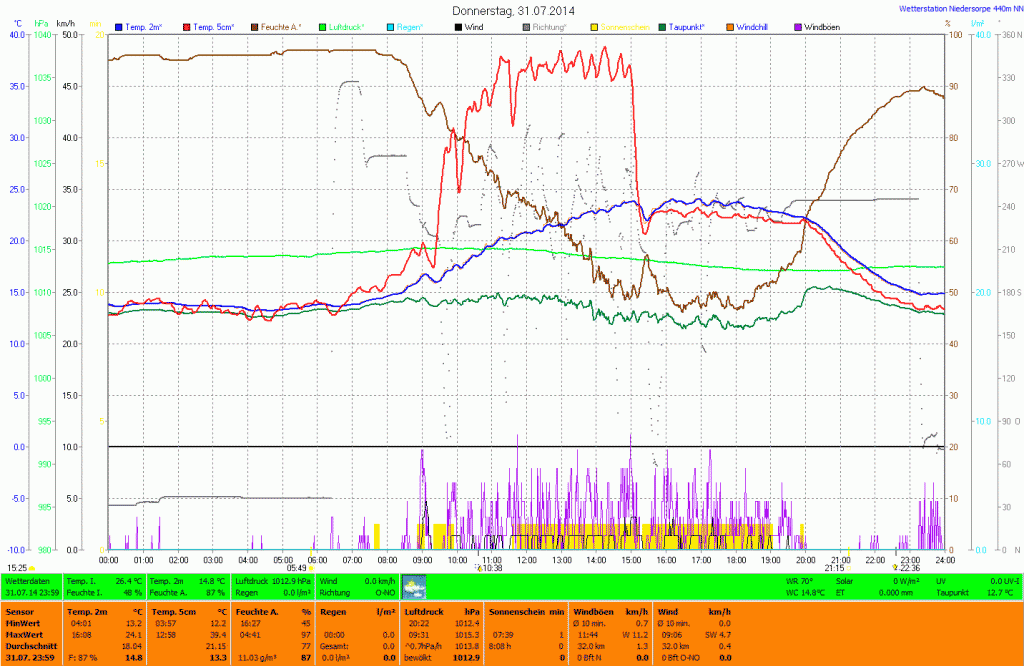Screen dimensions: 1024x666
Task: Click the cloudy weather condition icon
Action: [x=414, y=586]
